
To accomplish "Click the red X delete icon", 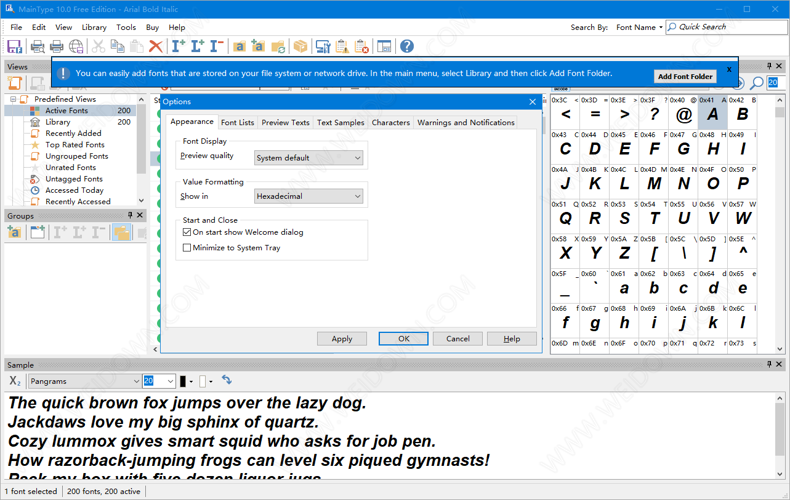I will (156, 47).
